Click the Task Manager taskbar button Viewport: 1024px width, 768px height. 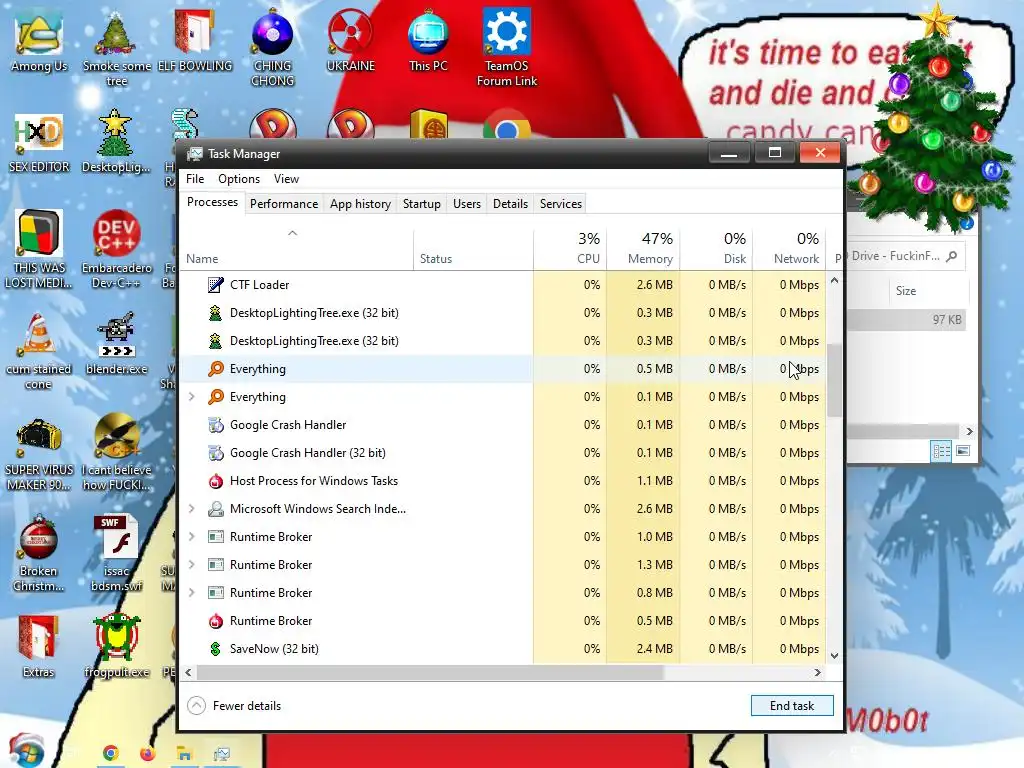[222, 754]
